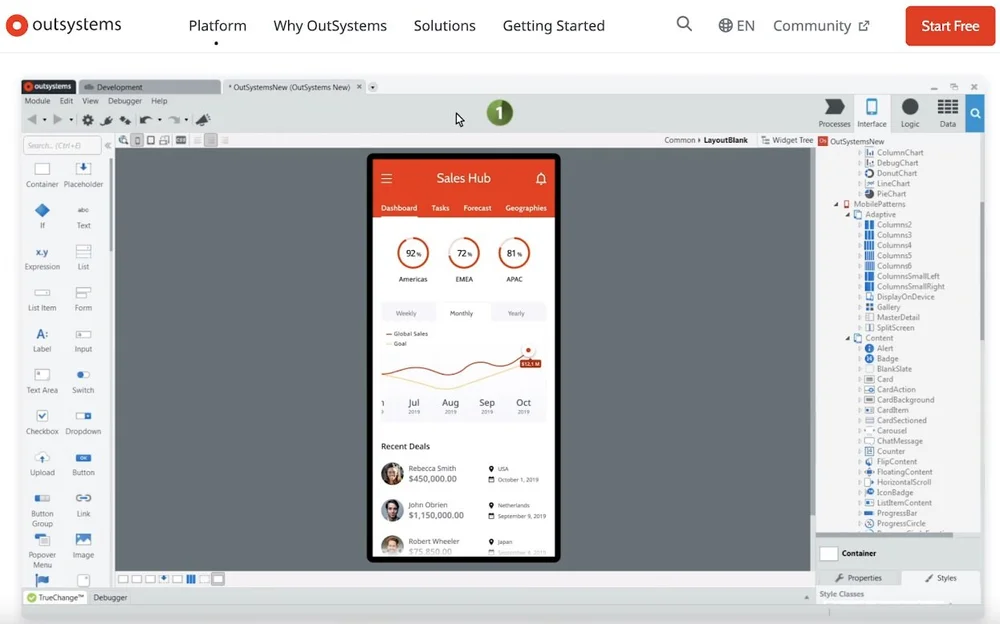The image size is (1000, 624).
Task: Select the Label widget
Action: pos(42,339)
